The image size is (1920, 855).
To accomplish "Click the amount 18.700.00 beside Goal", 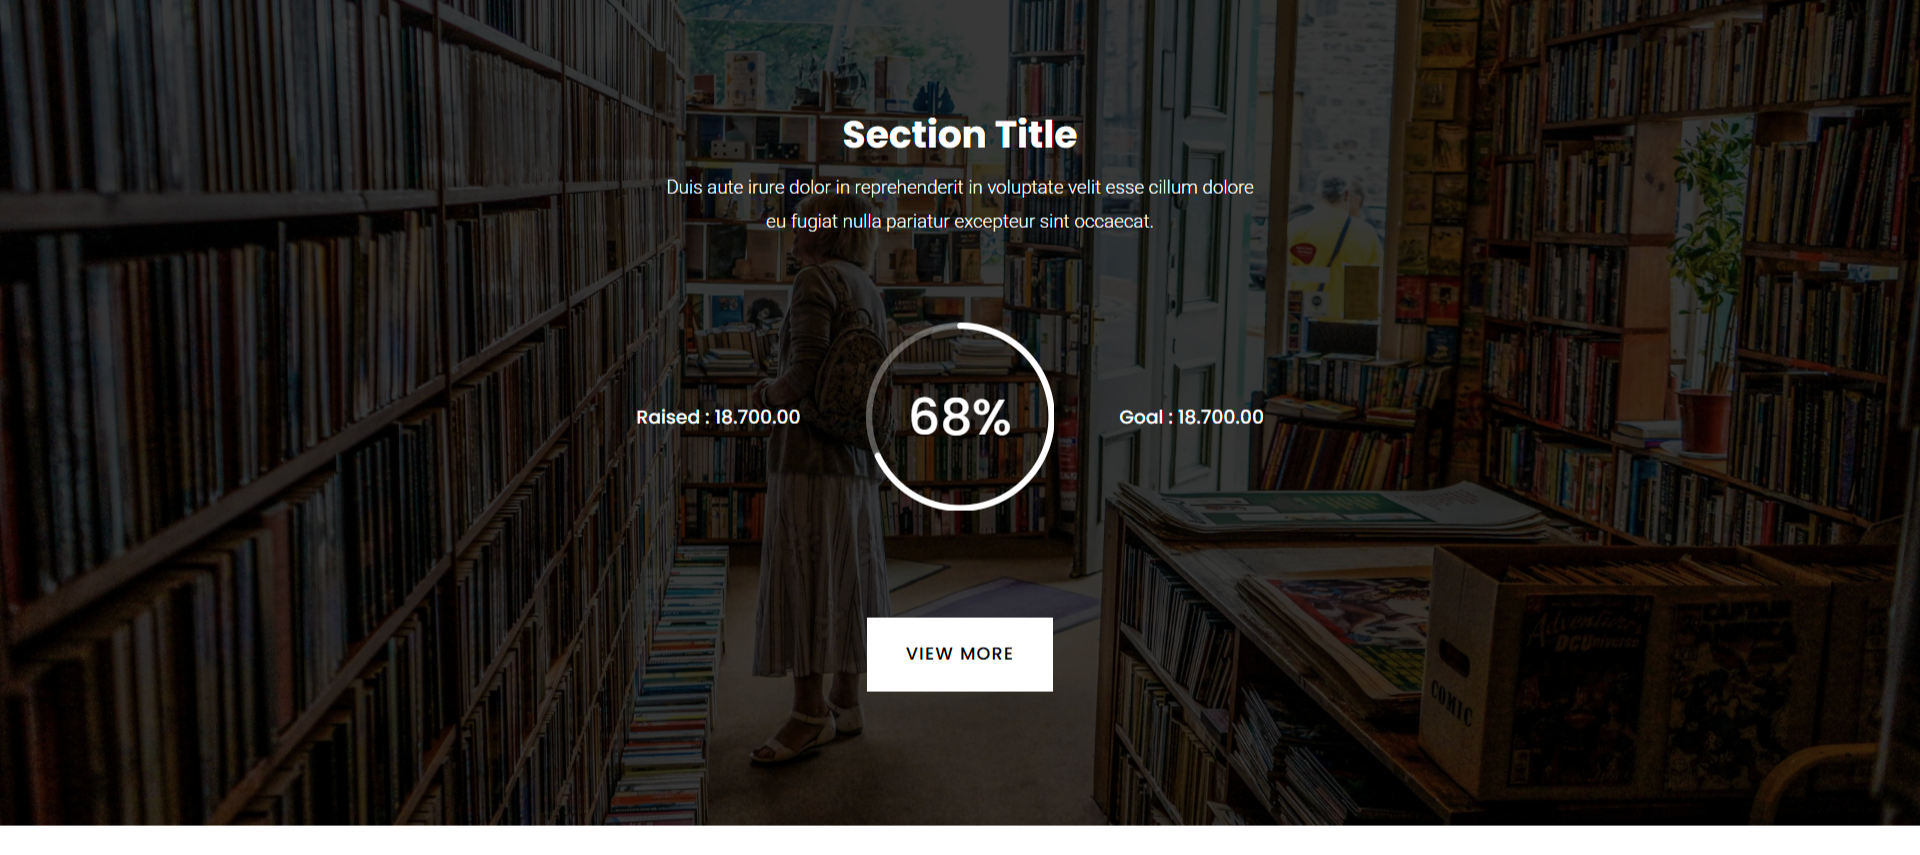I will [1220, 417].
